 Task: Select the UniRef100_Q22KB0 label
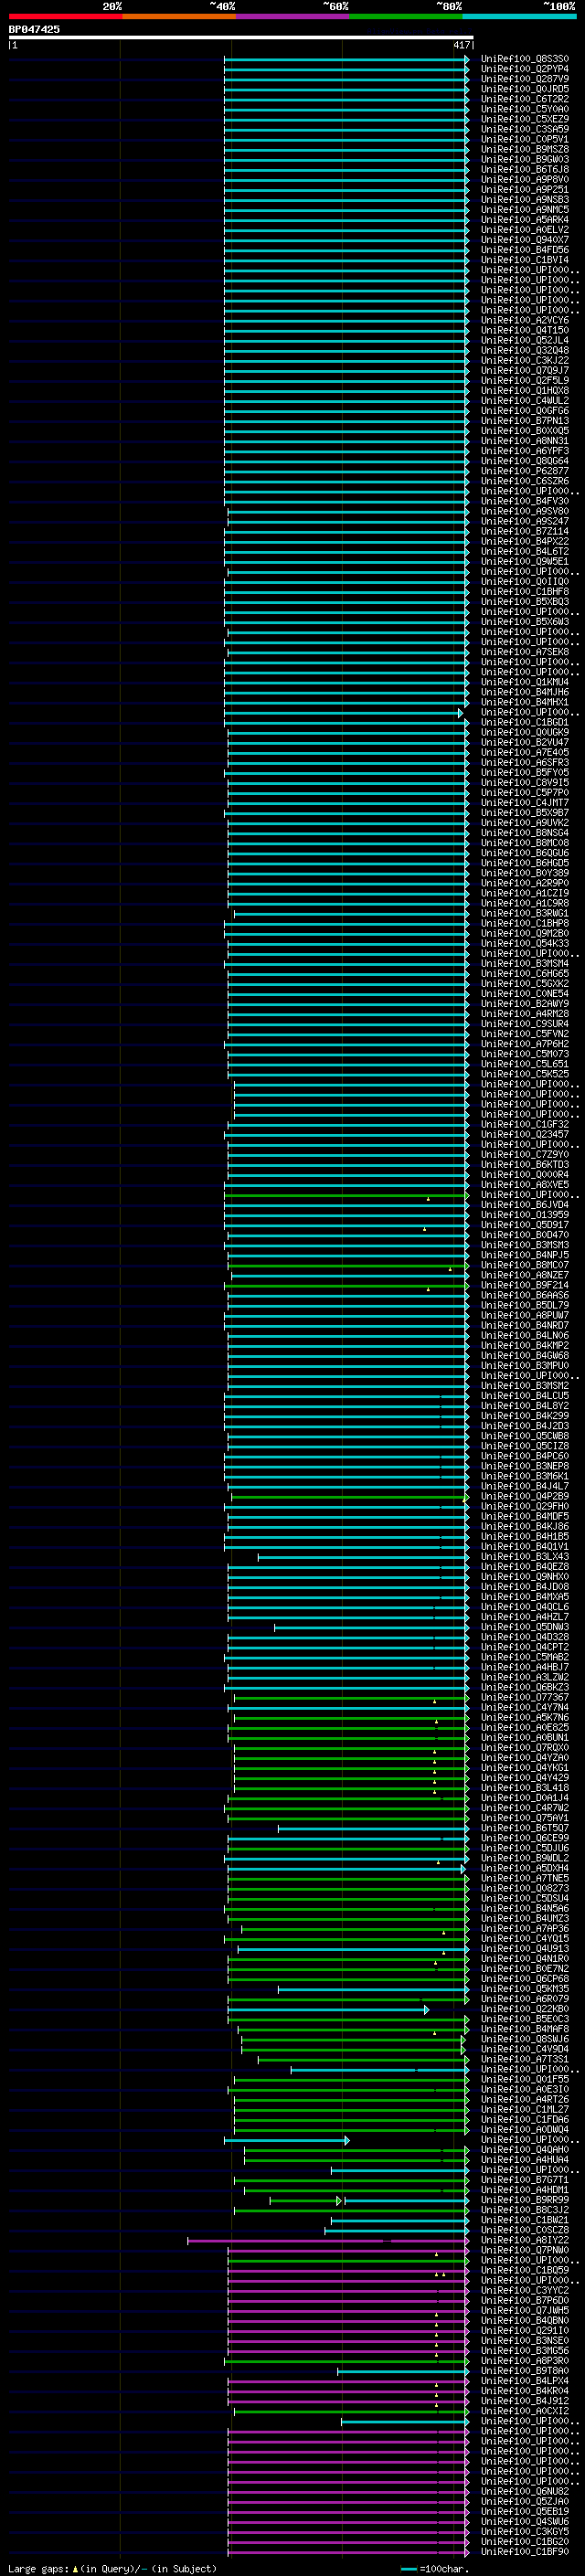(x=524, y=2009)
